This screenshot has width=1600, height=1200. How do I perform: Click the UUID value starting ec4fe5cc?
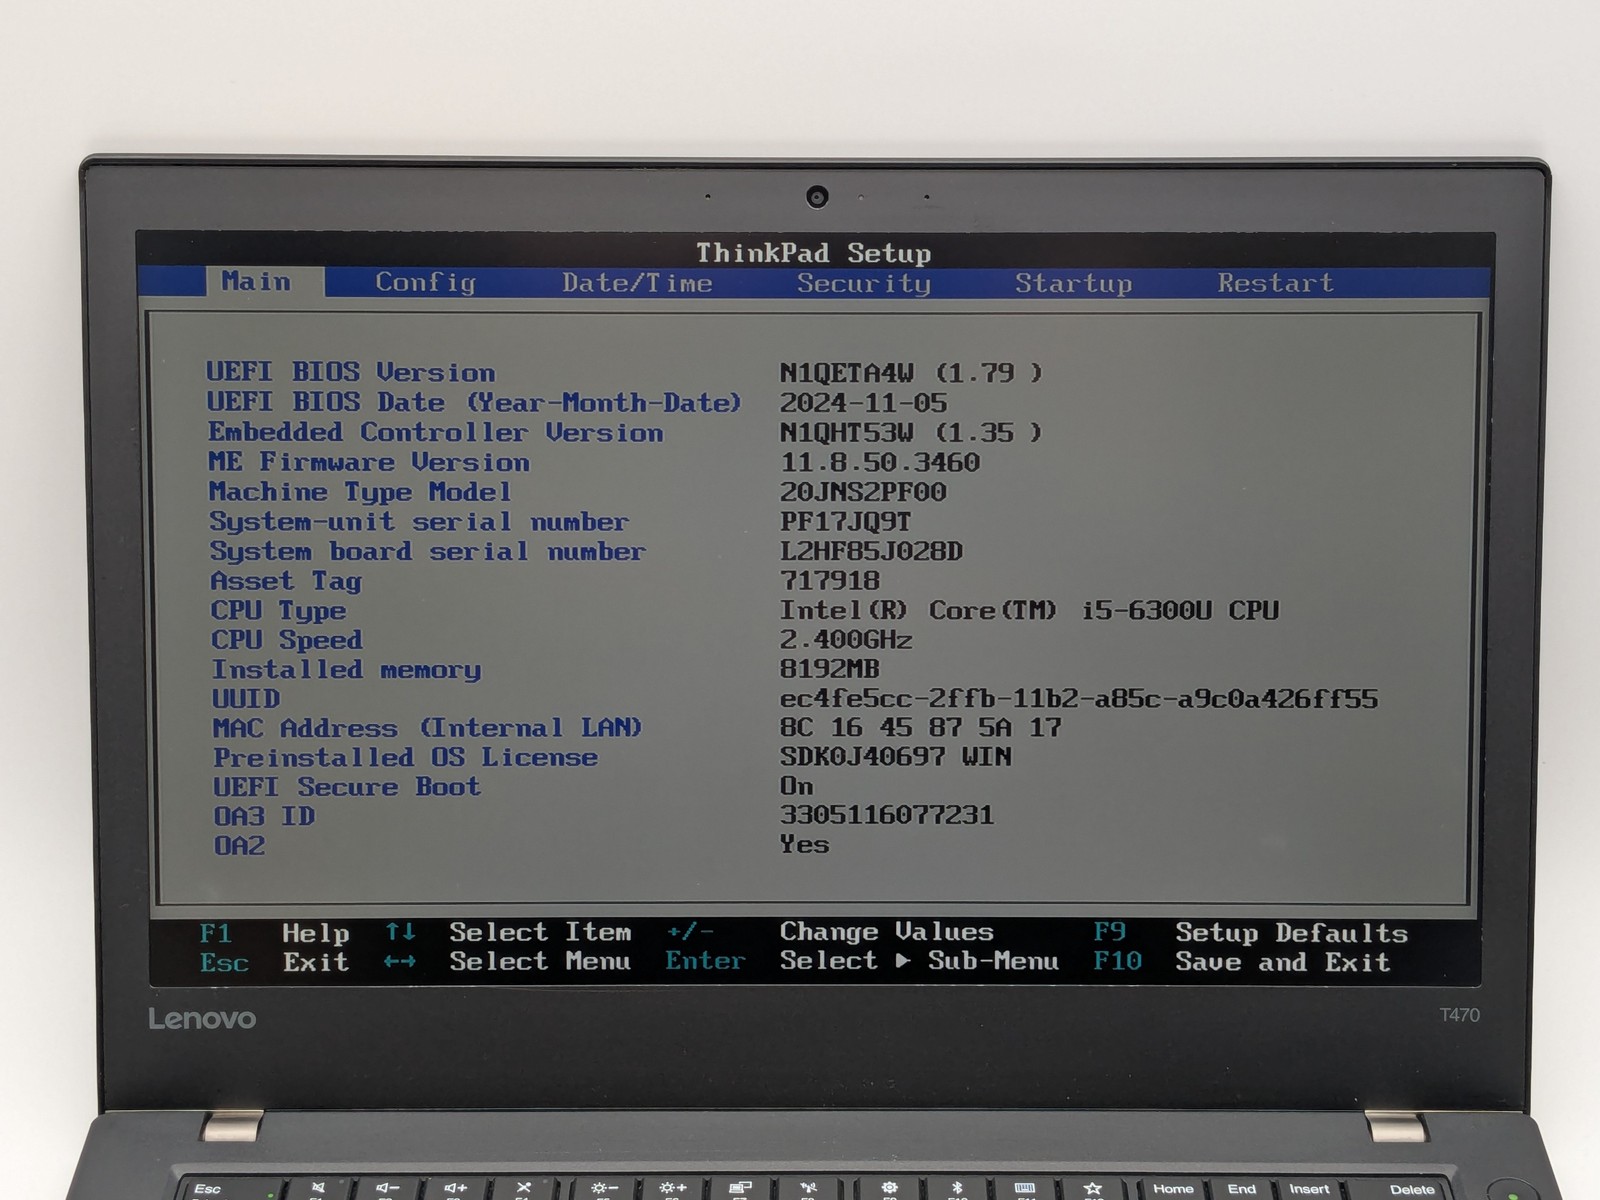[1079, 699]
